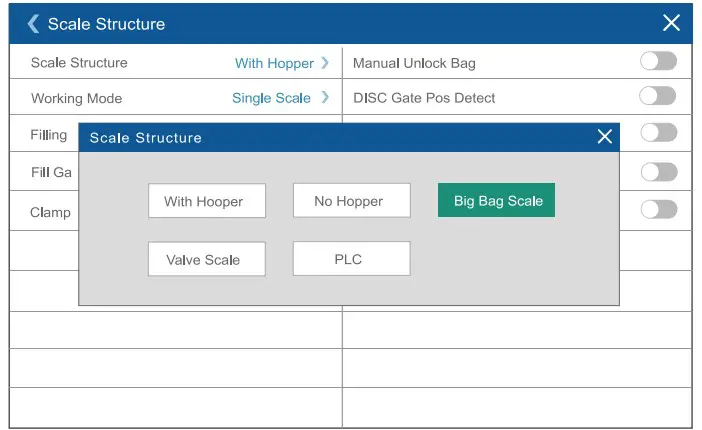Toggle the switch in the Filling row
This screenshot has width=702, height=430.
pos(658,132)
